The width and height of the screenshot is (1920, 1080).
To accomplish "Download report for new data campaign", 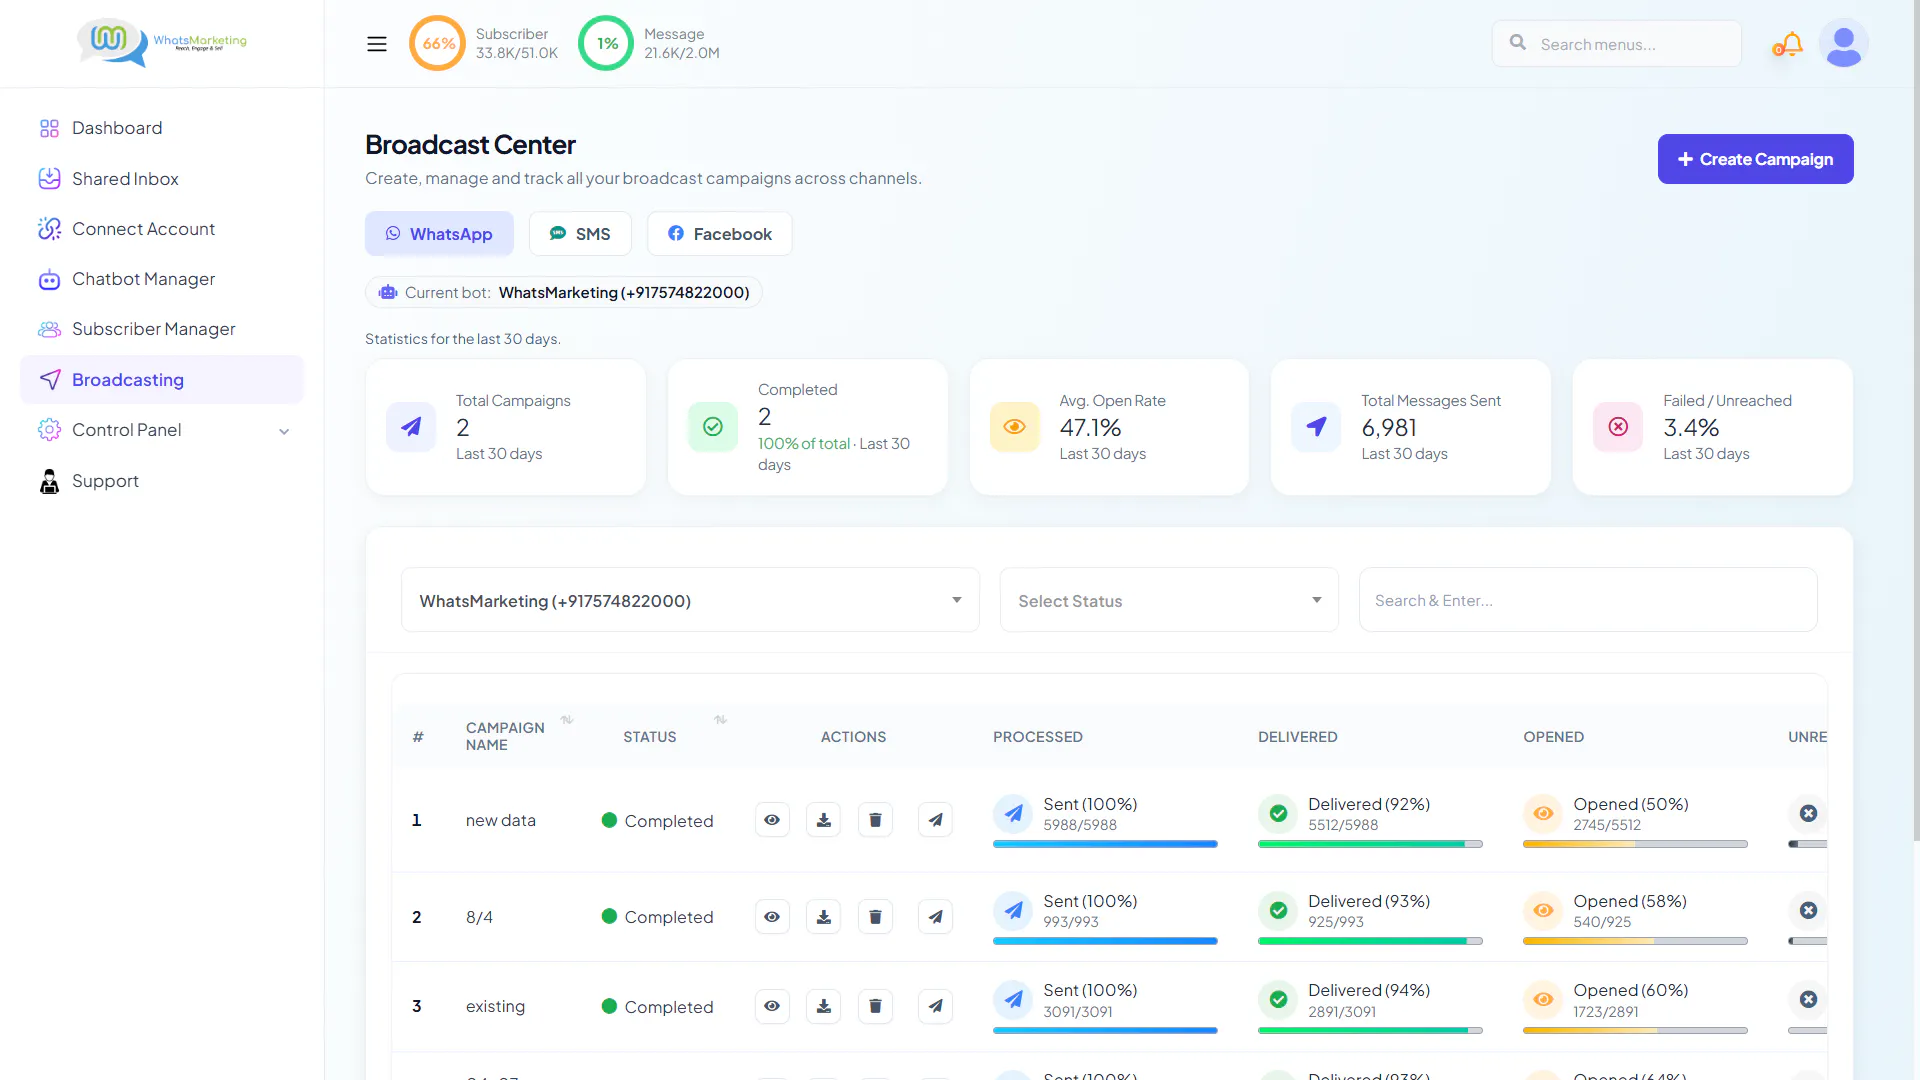I will tap(824, 820).
